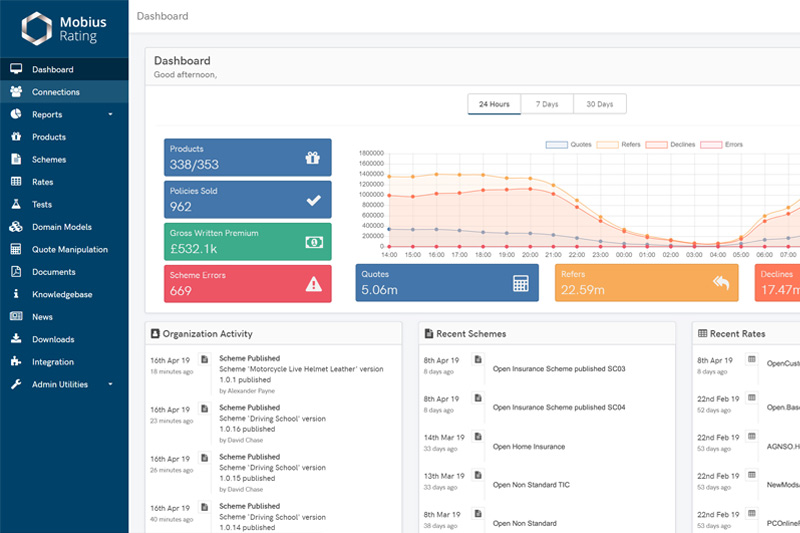Screen dimensions: 800x533
Task: Switch to the 7 Days tab
Action: pos(547,104)
